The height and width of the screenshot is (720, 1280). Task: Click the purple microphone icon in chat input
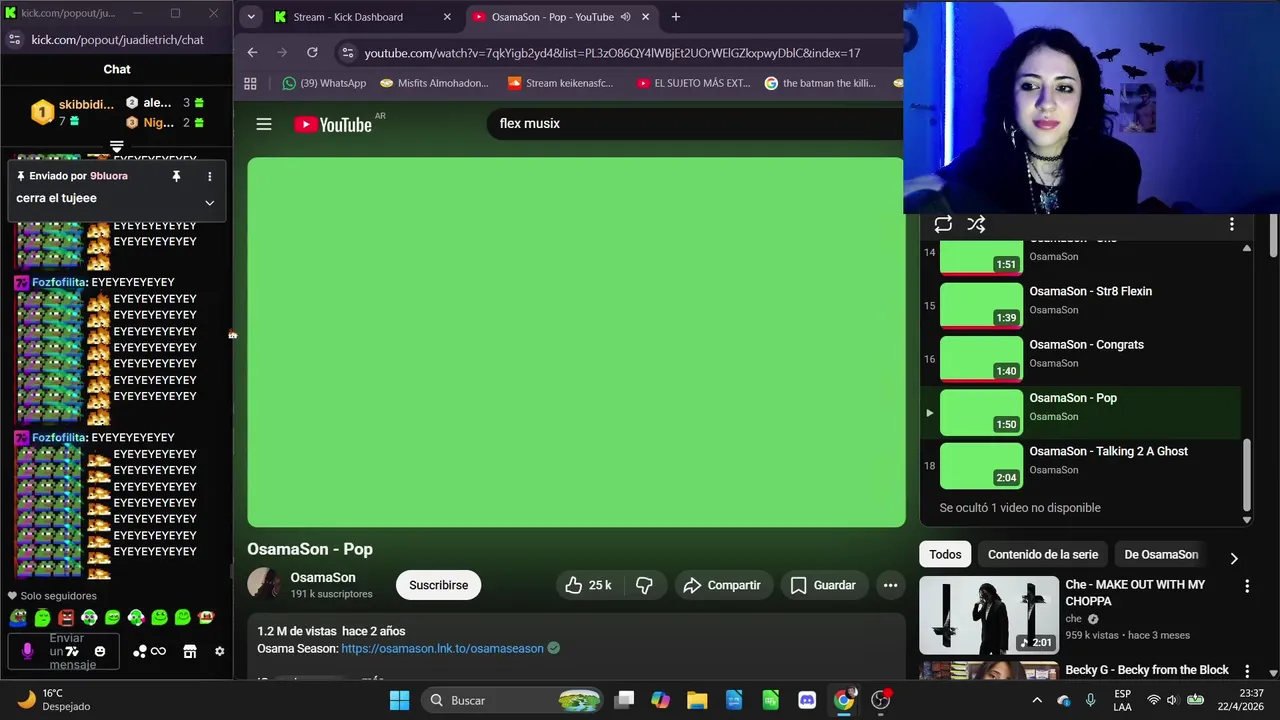click(x=27, y=652)
